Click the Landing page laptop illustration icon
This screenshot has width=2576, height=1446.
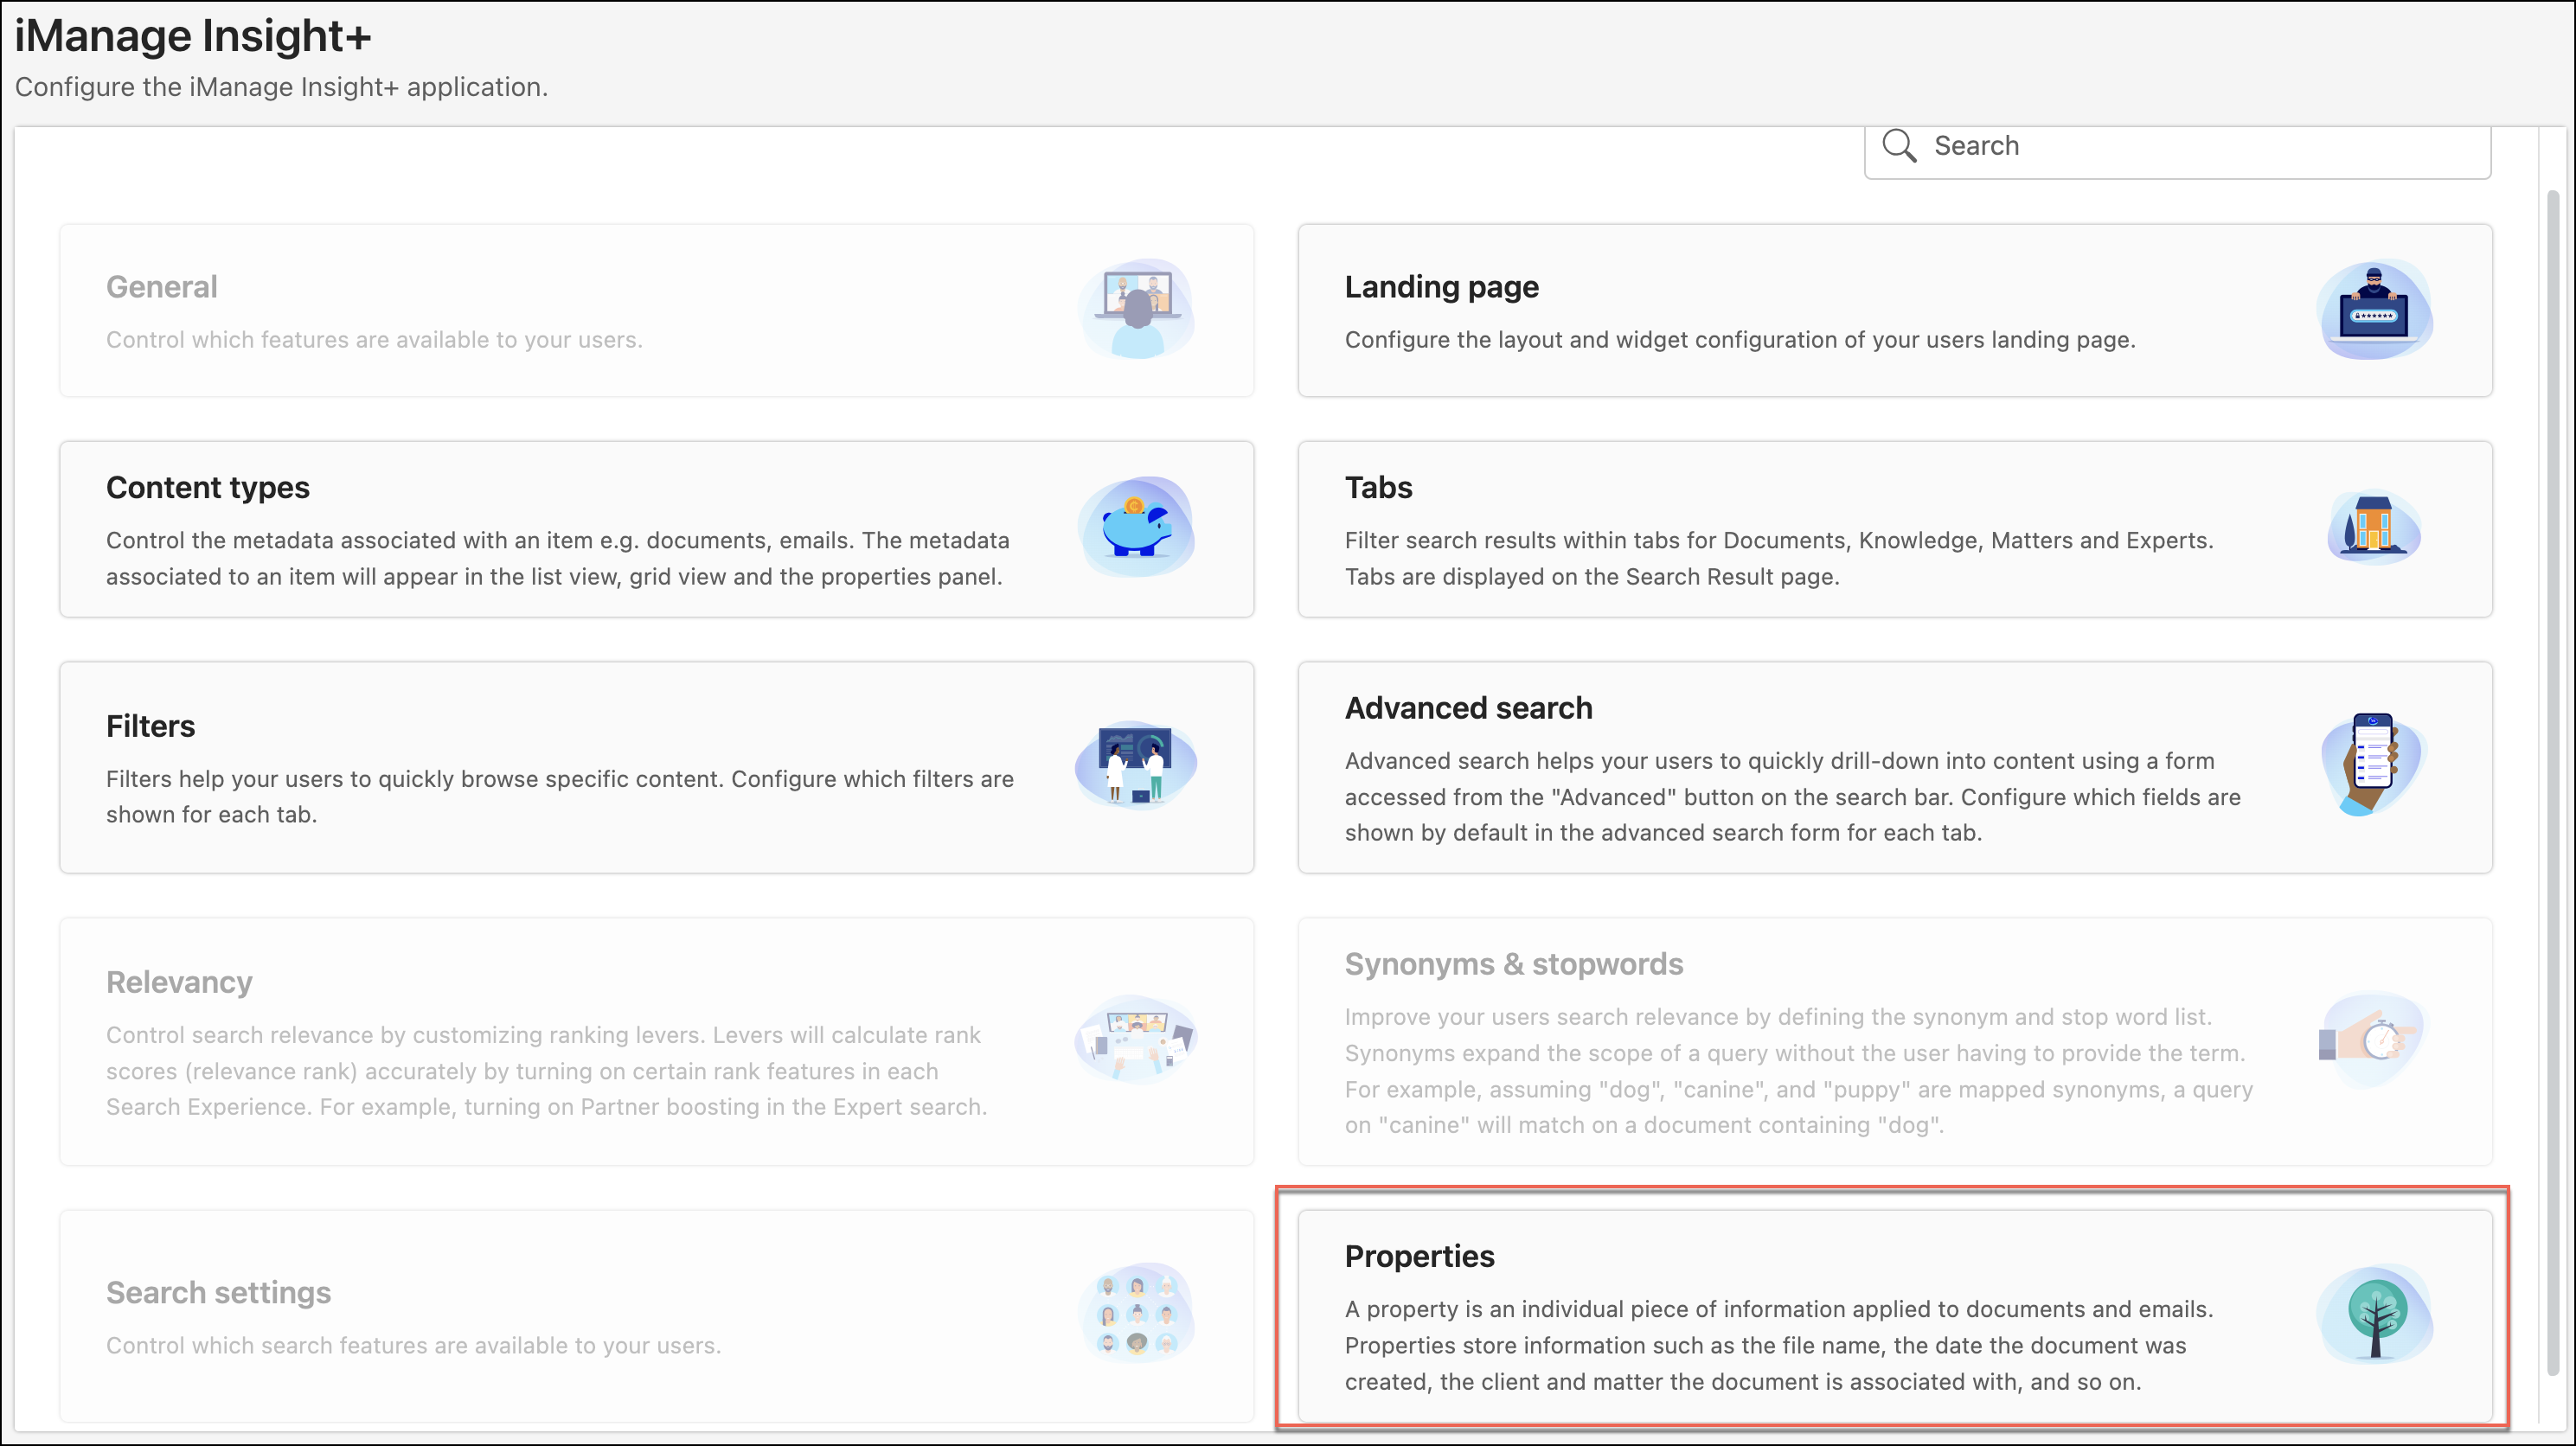(x=2375, y=310)
